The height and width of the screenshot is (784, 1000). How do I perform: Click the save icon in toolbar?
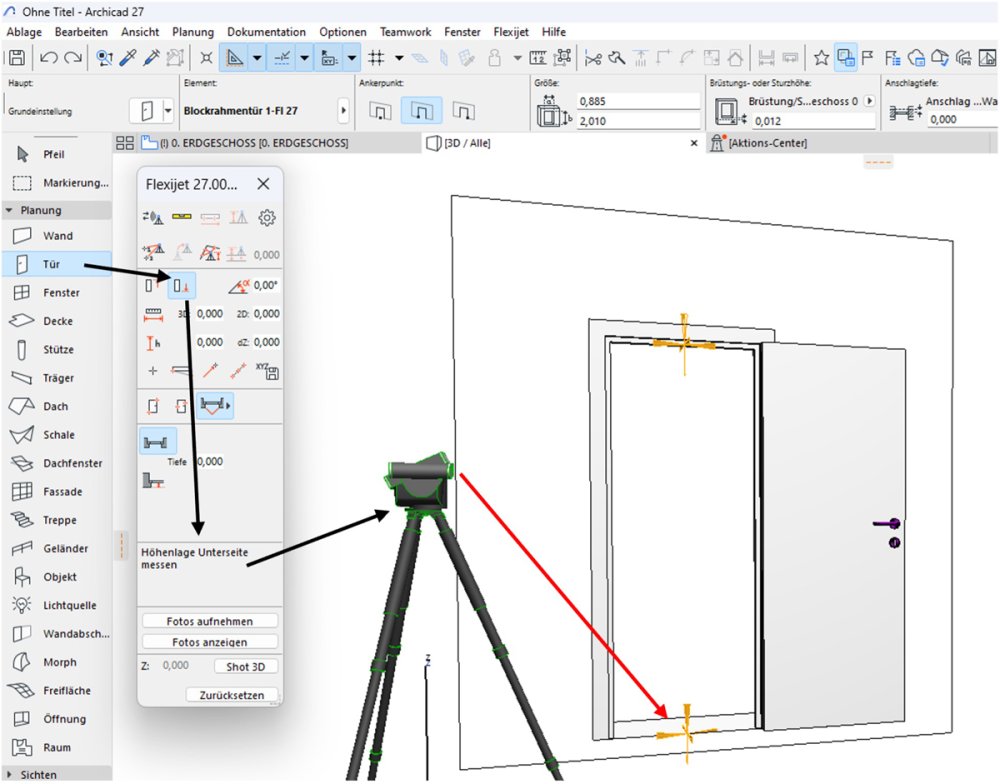tap(17, 58)
